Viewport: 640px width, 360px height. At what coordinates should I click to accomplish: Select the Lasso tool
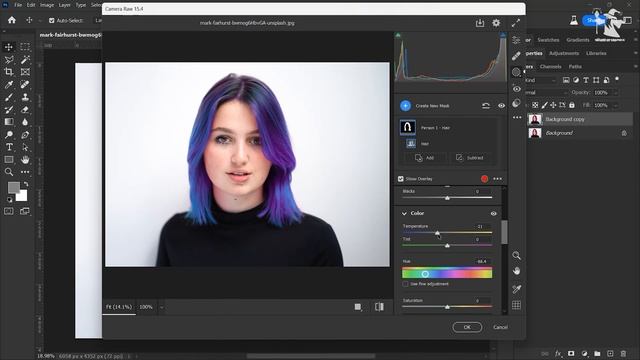pyautogui.click(x=9, y=60)
